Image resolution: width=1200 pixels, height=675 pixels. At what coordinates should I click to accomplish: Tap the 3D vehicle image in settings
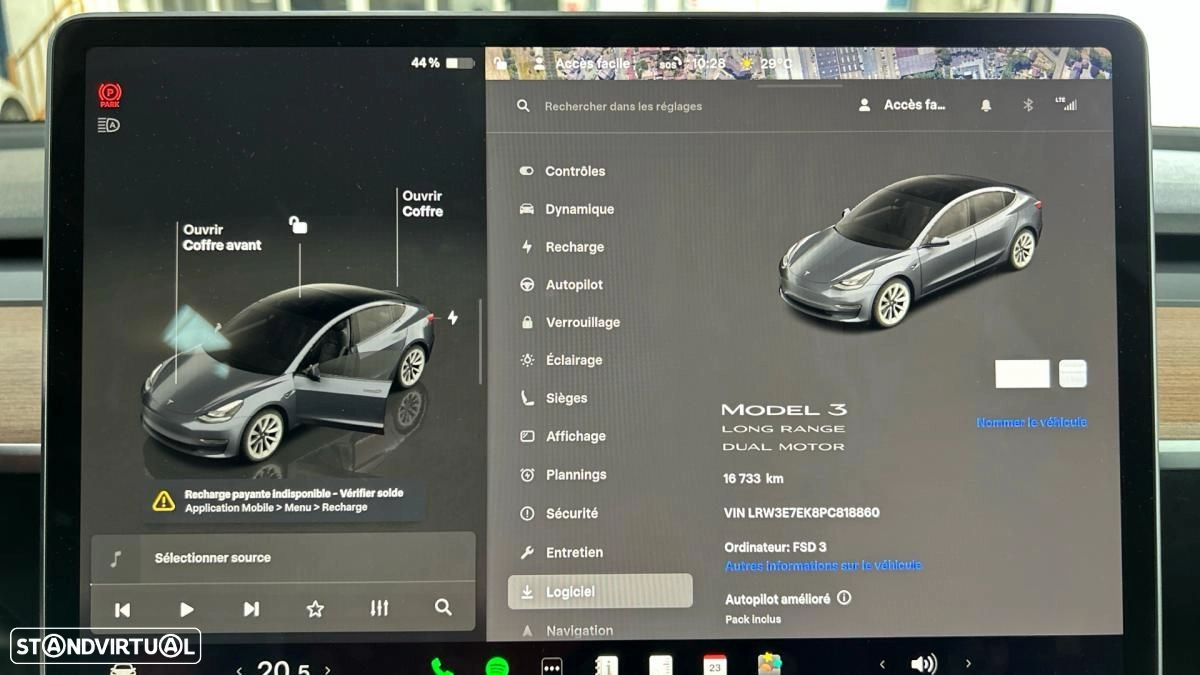point(910,252)
